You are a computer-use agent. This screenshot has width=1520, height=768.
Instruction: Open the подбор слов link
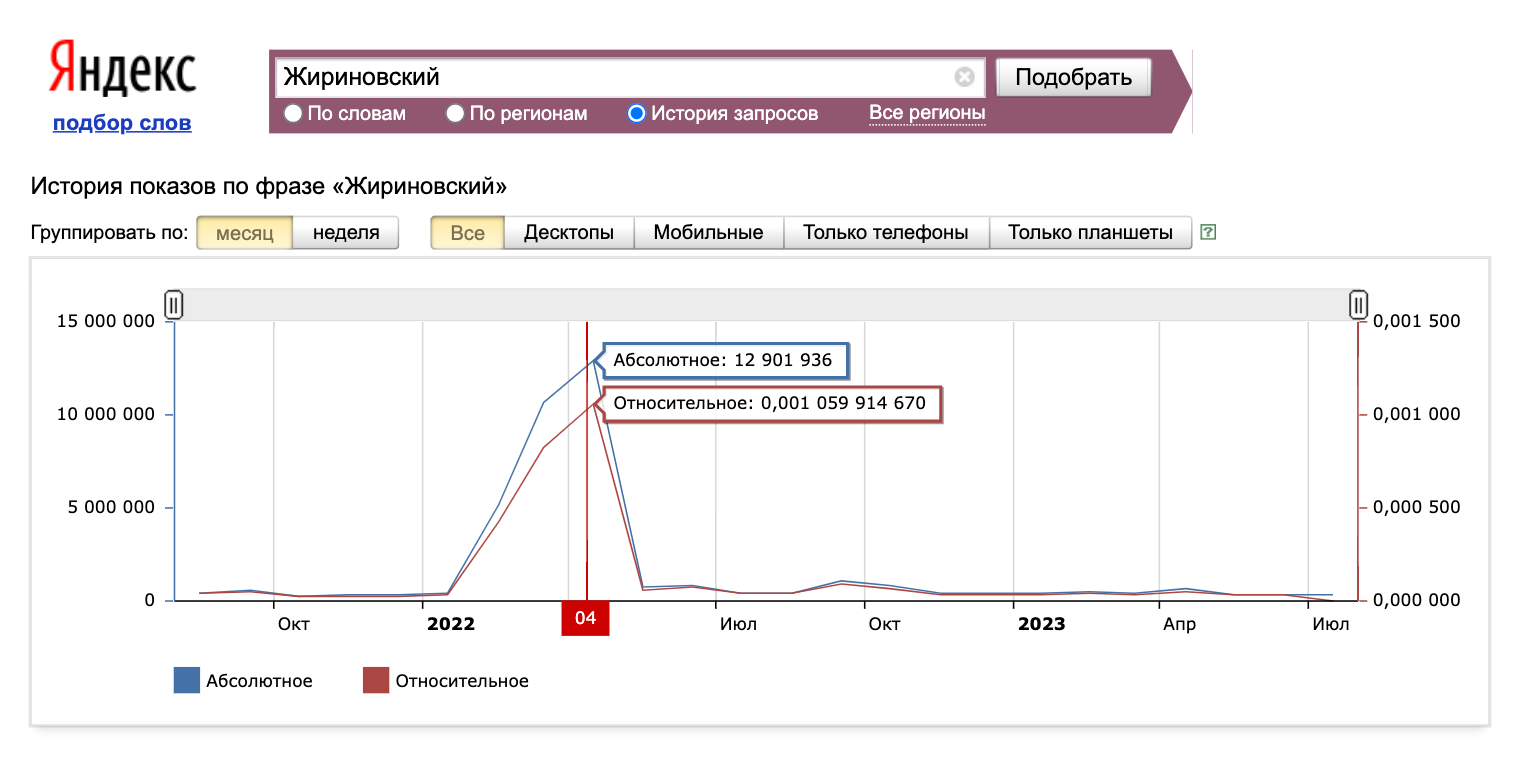tap(122, 123)
